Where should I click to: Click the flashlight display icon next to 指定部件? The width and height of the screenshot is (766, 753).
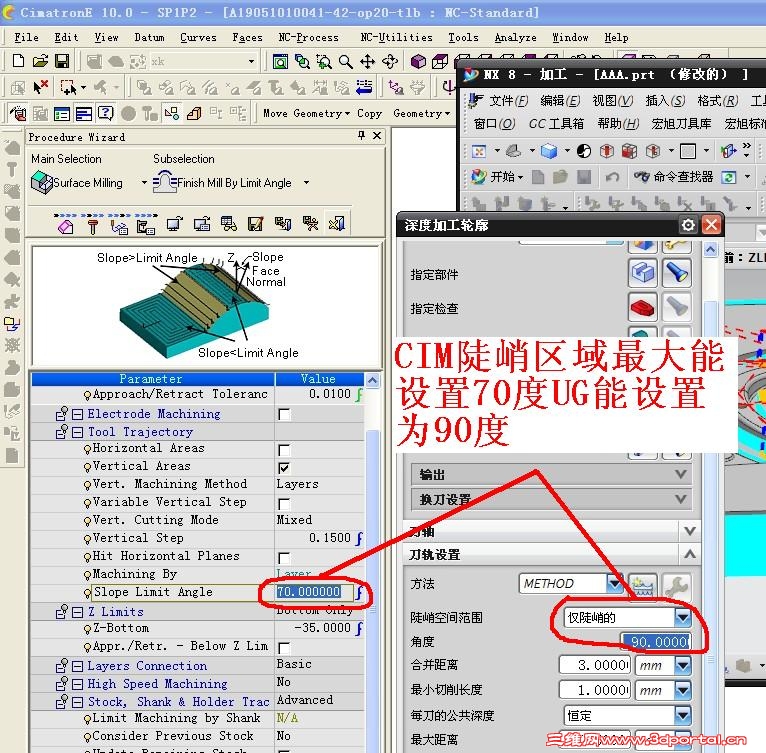click(x=677, y=273)
